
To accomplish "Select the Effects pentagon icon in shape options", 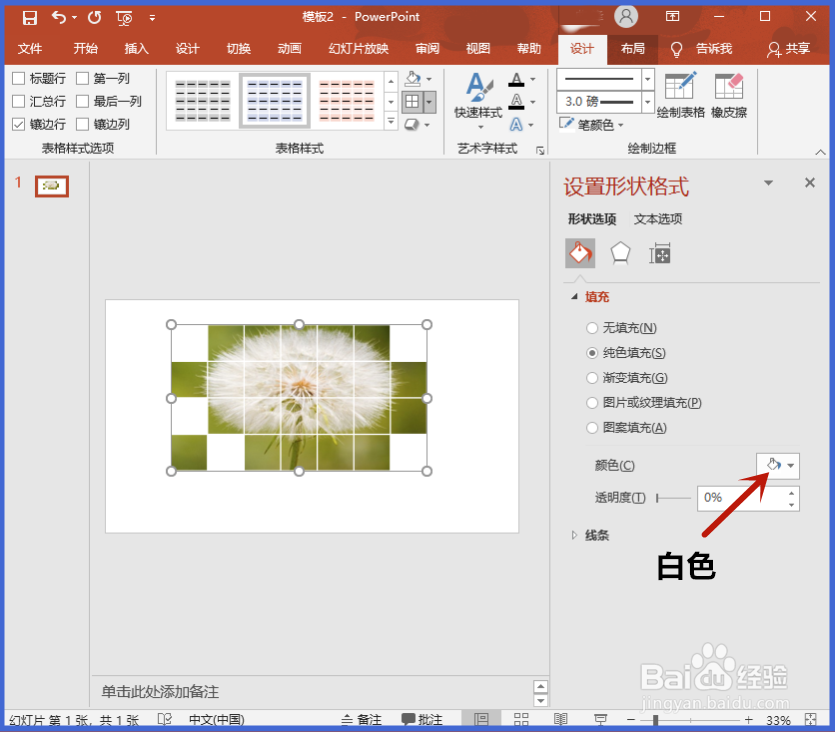I will click(621, 253).
